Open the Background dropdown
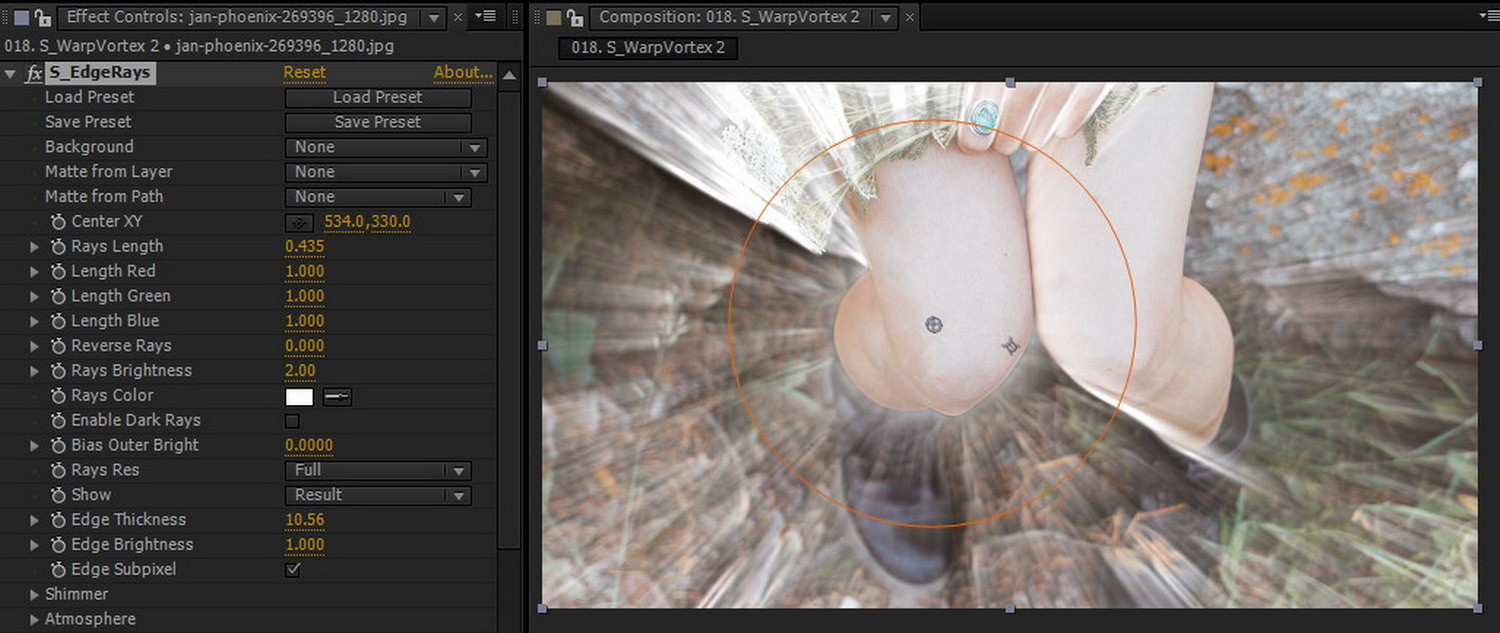The width and height of the screenshot is (1500, 633). click(386, 147)
